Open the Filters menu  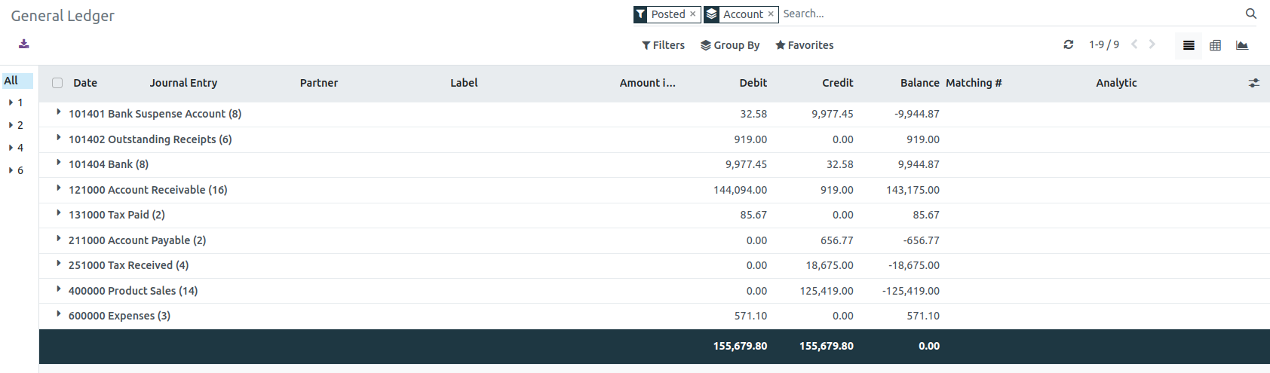[x=663, y=45]
